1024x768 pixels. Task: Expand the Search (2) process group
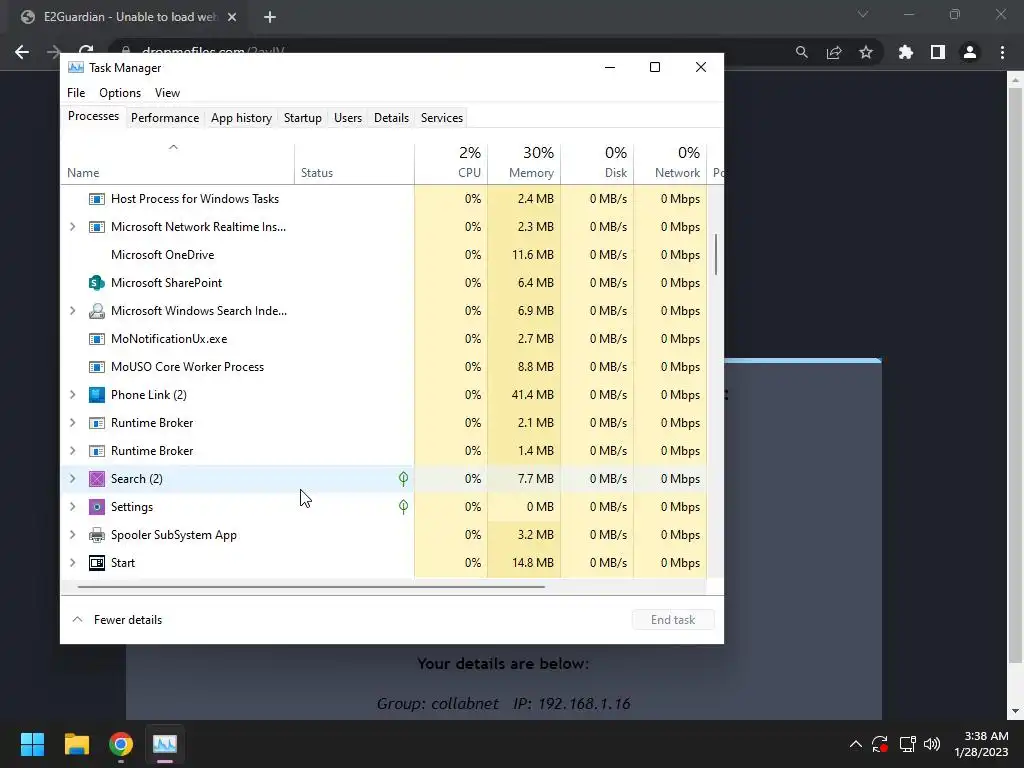point(72,479)
